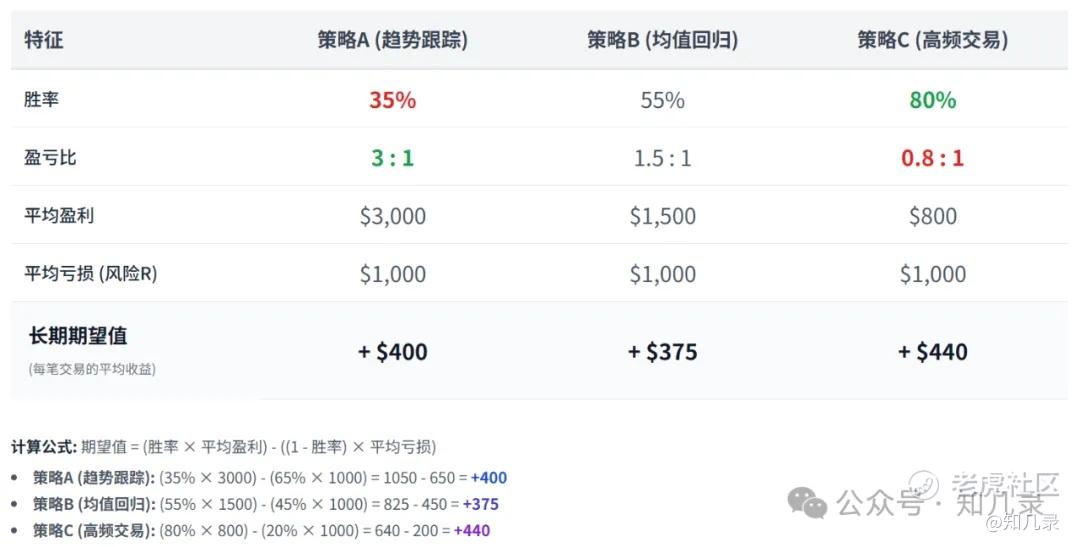Click the 平均亏损 (风险R) row label

(x=91, y=274)
